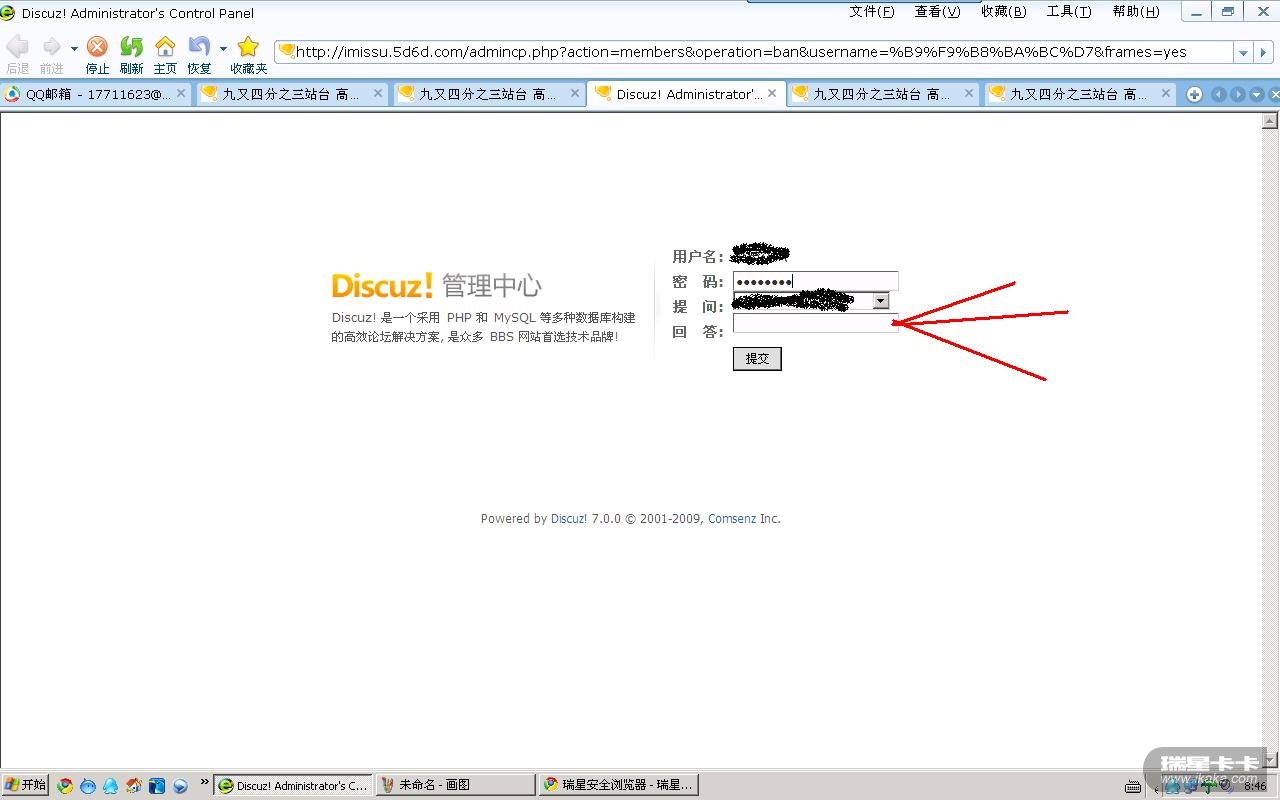Switch to 瑞星安全浏览器 taskbar button

618,785
